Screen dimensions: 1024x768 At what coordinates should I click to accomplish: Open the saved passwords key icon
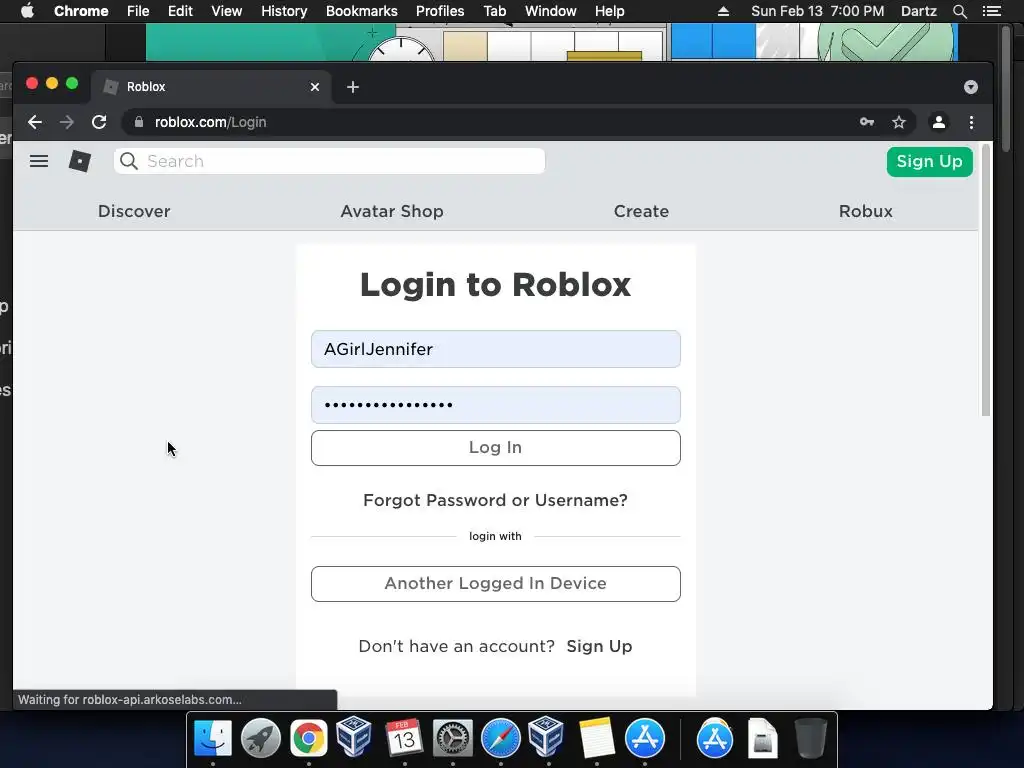click(x=867, y=122)
